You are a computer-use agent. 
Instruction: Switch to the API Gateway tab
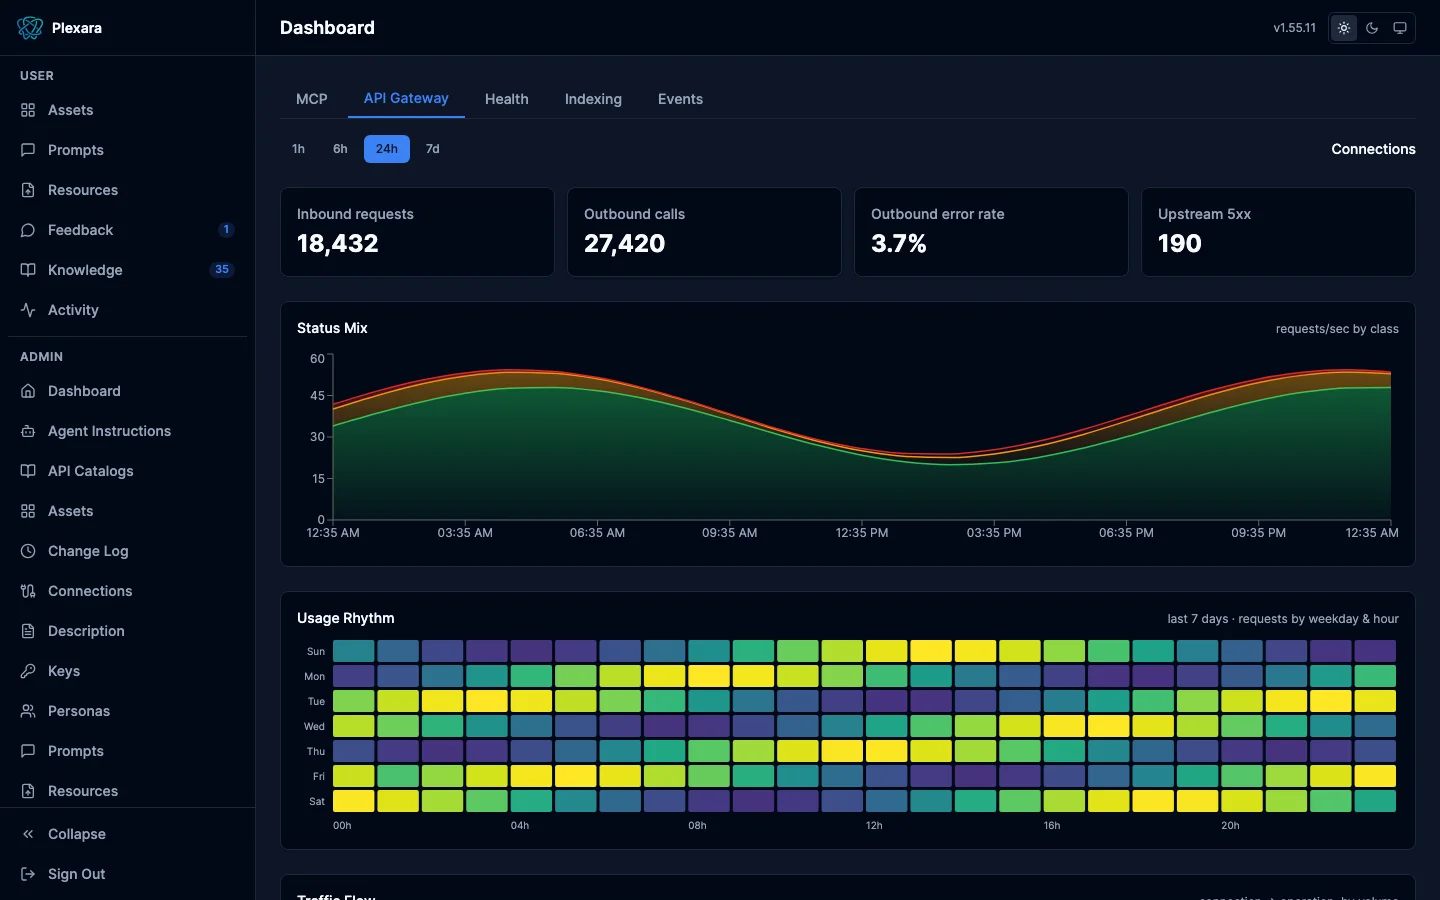coord(406,98)
